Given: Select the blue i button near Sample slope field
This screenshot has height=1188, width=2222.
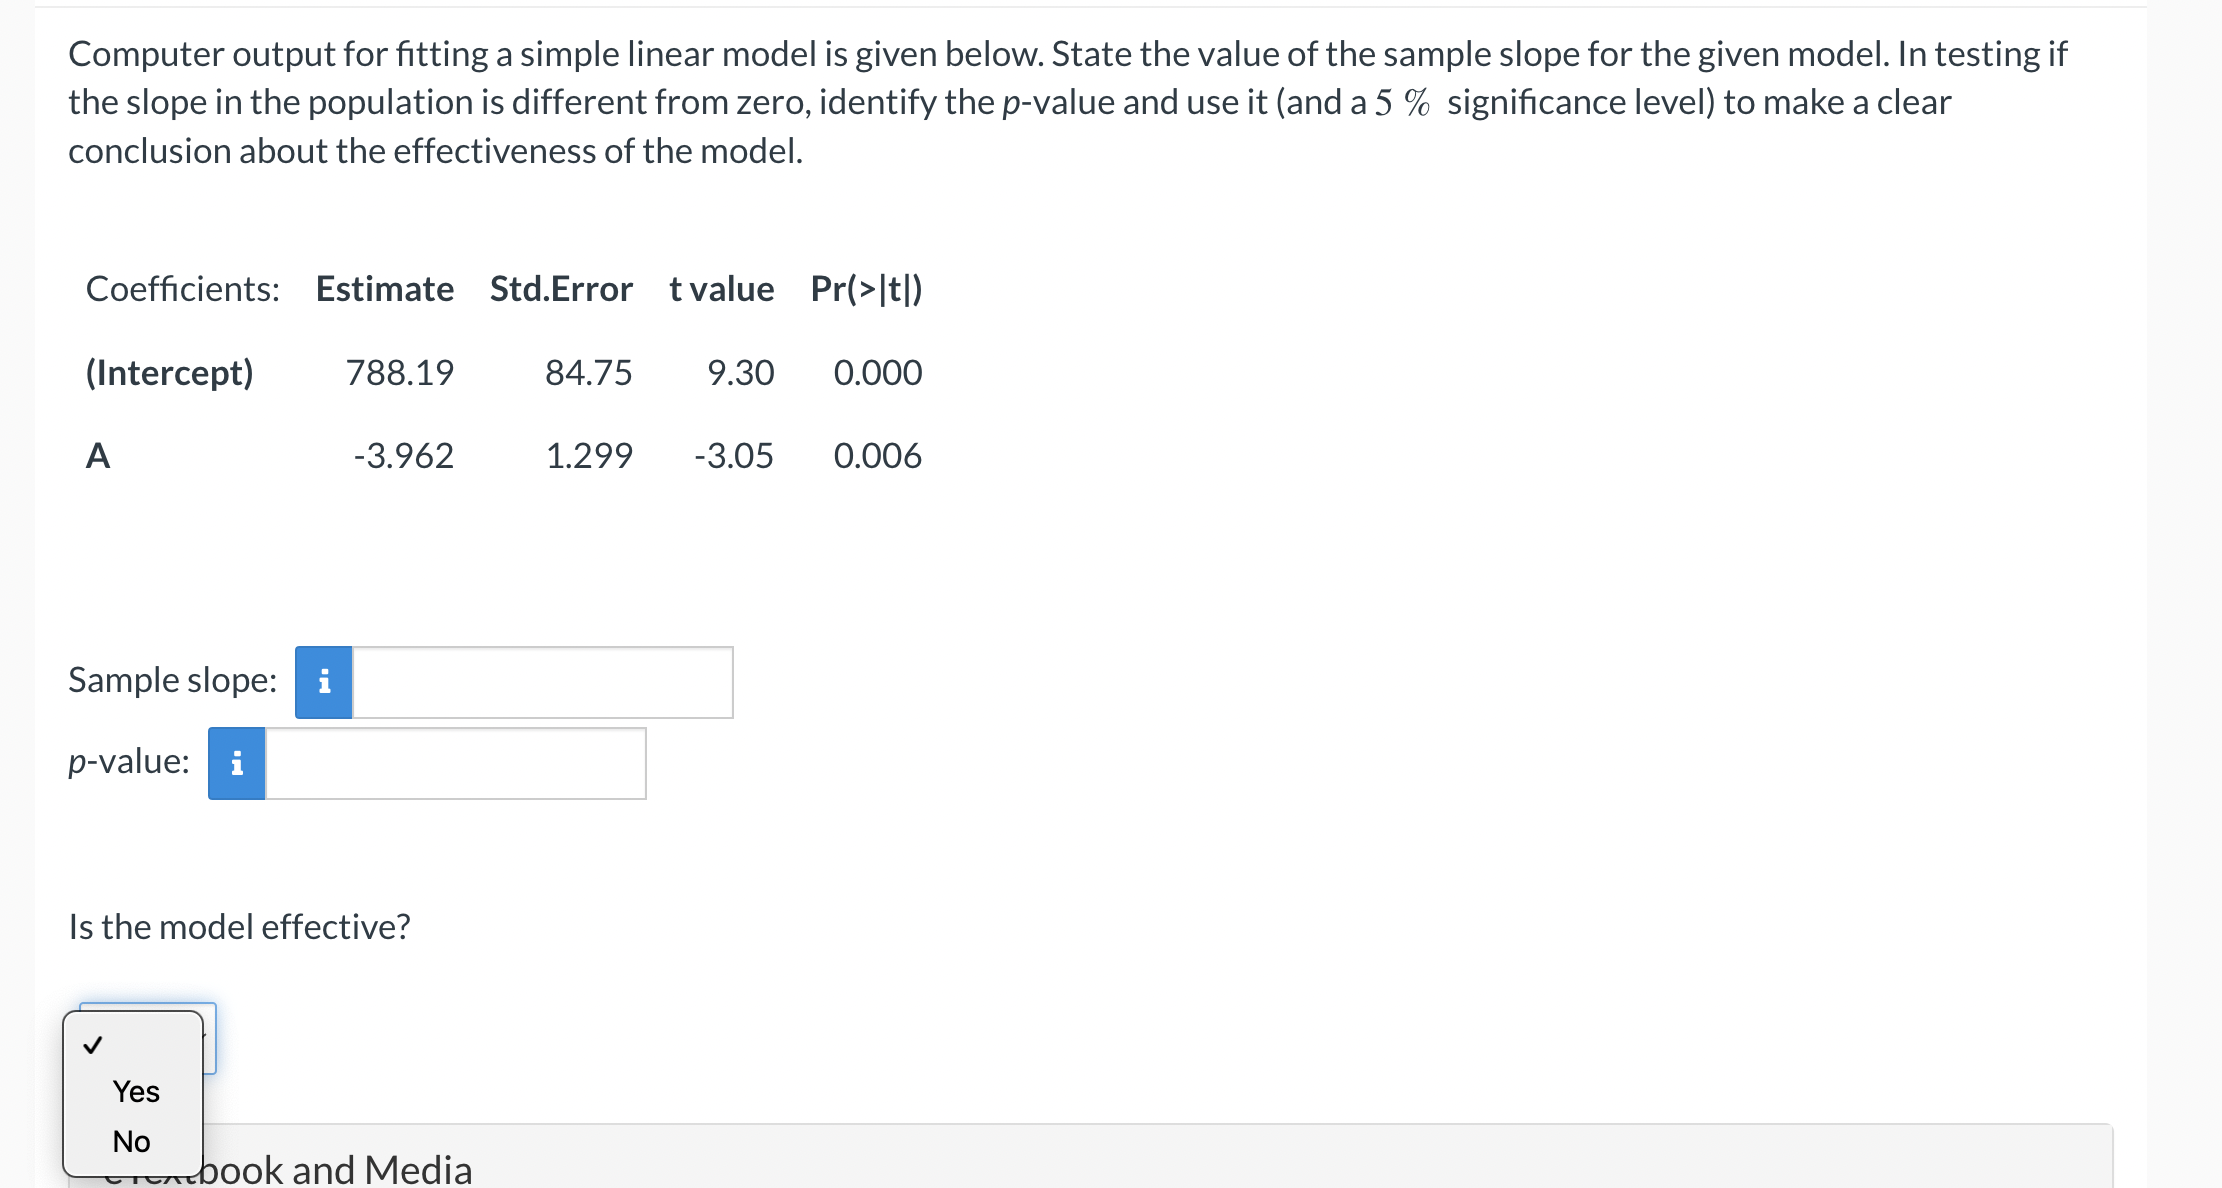Looking at the screenshot, I should pos(322,681).
